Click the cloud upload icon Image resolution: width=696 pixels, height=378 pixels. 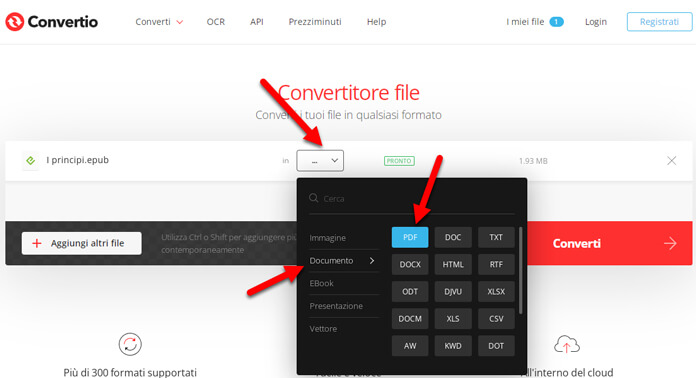click(x=567, y=344)
